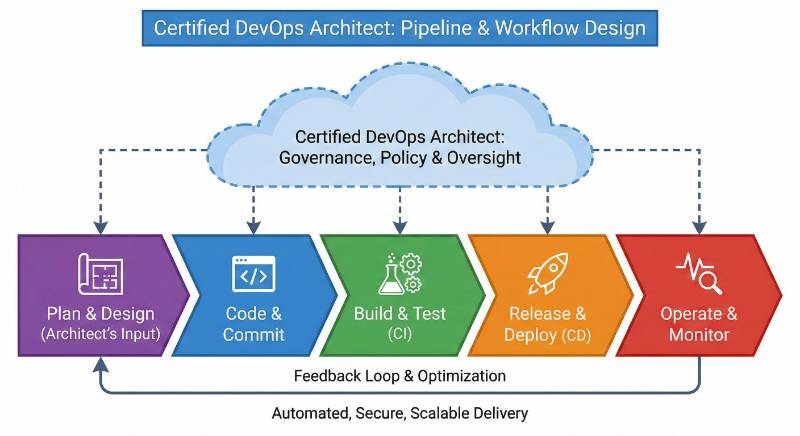This screenshot has height=436, width=800.
Task: Click the blue title banner at top
Action: click(399, 25)
